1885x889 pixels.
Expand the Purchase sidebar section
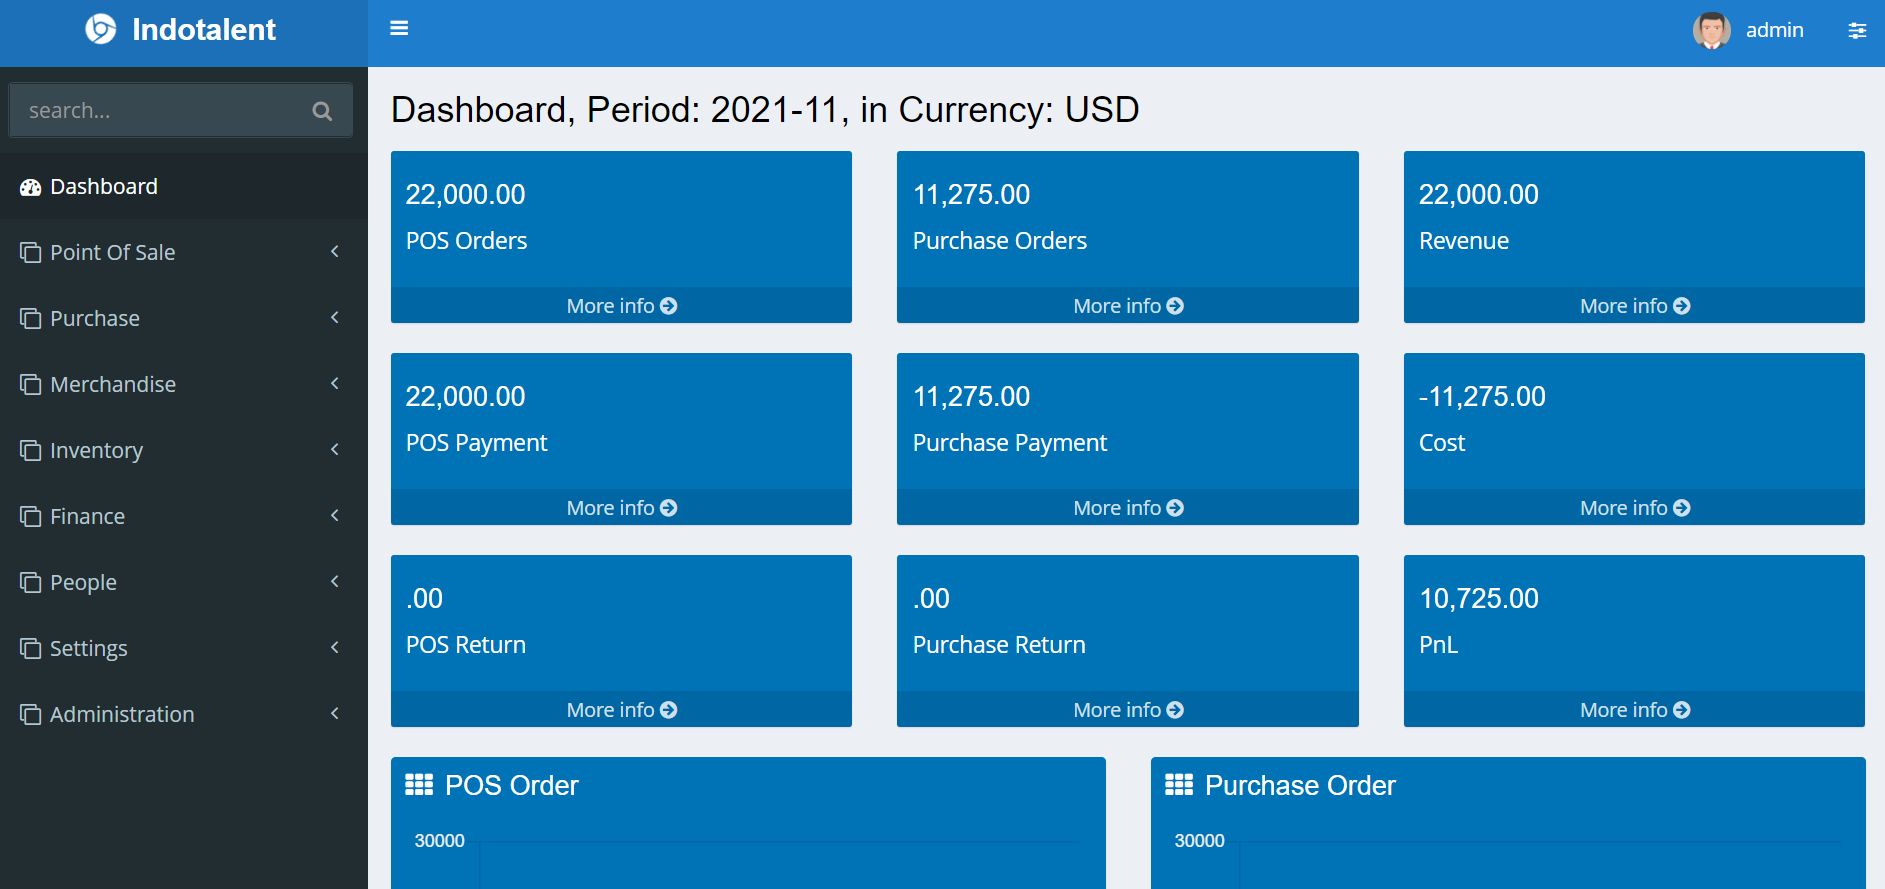95,319
